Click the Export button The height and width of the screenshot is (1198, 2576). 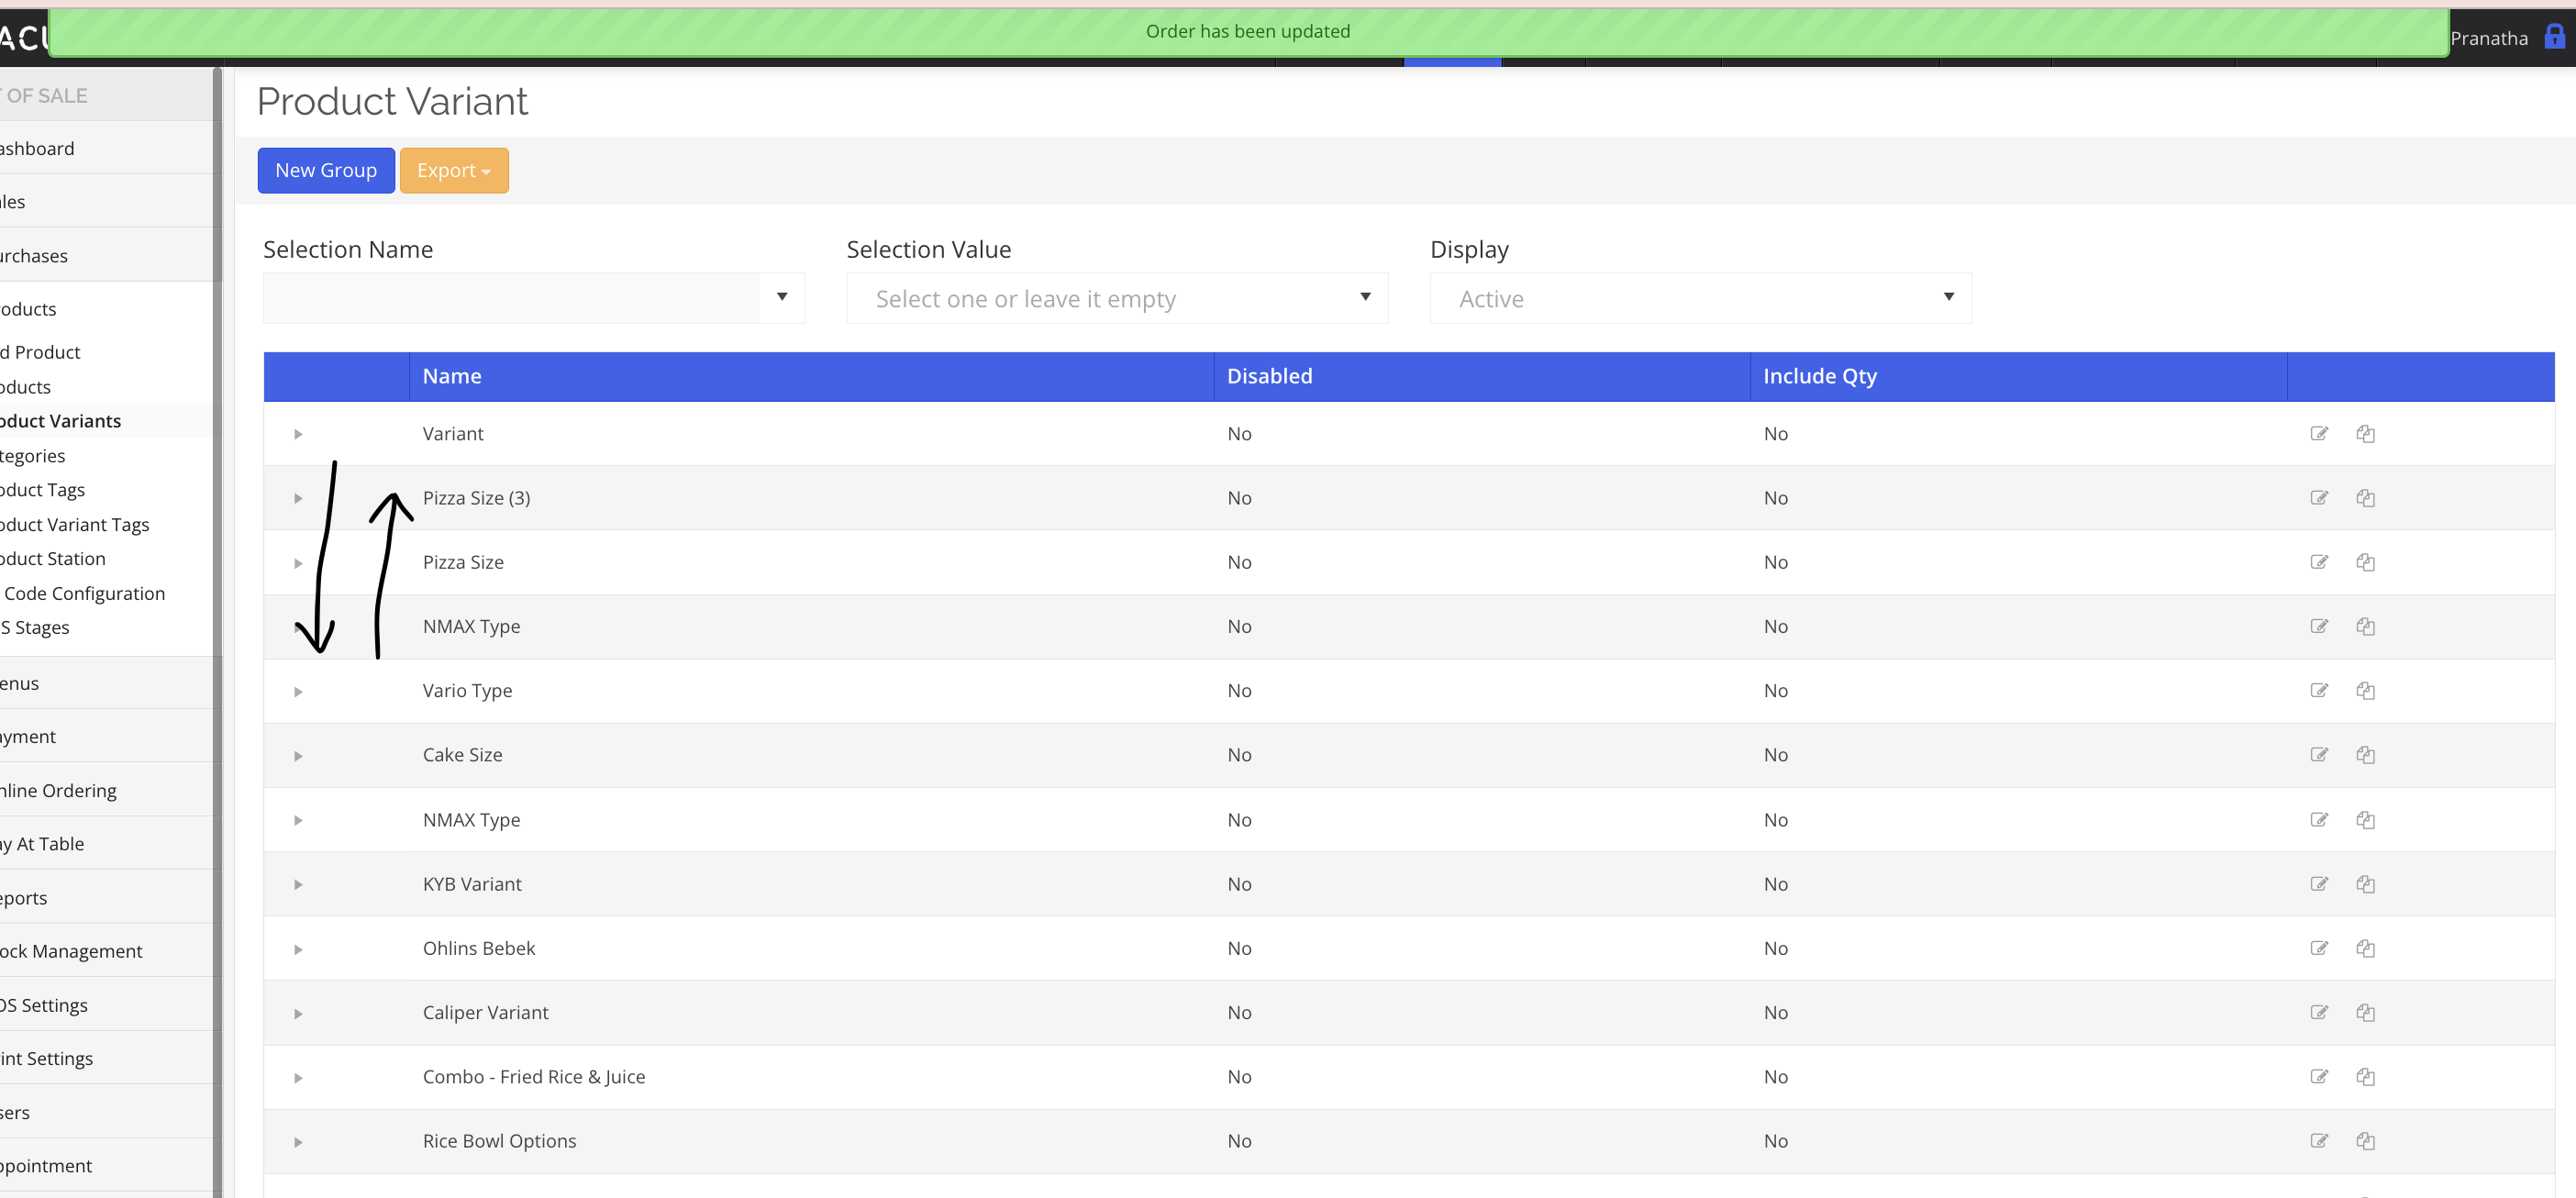tap(453, 170)
